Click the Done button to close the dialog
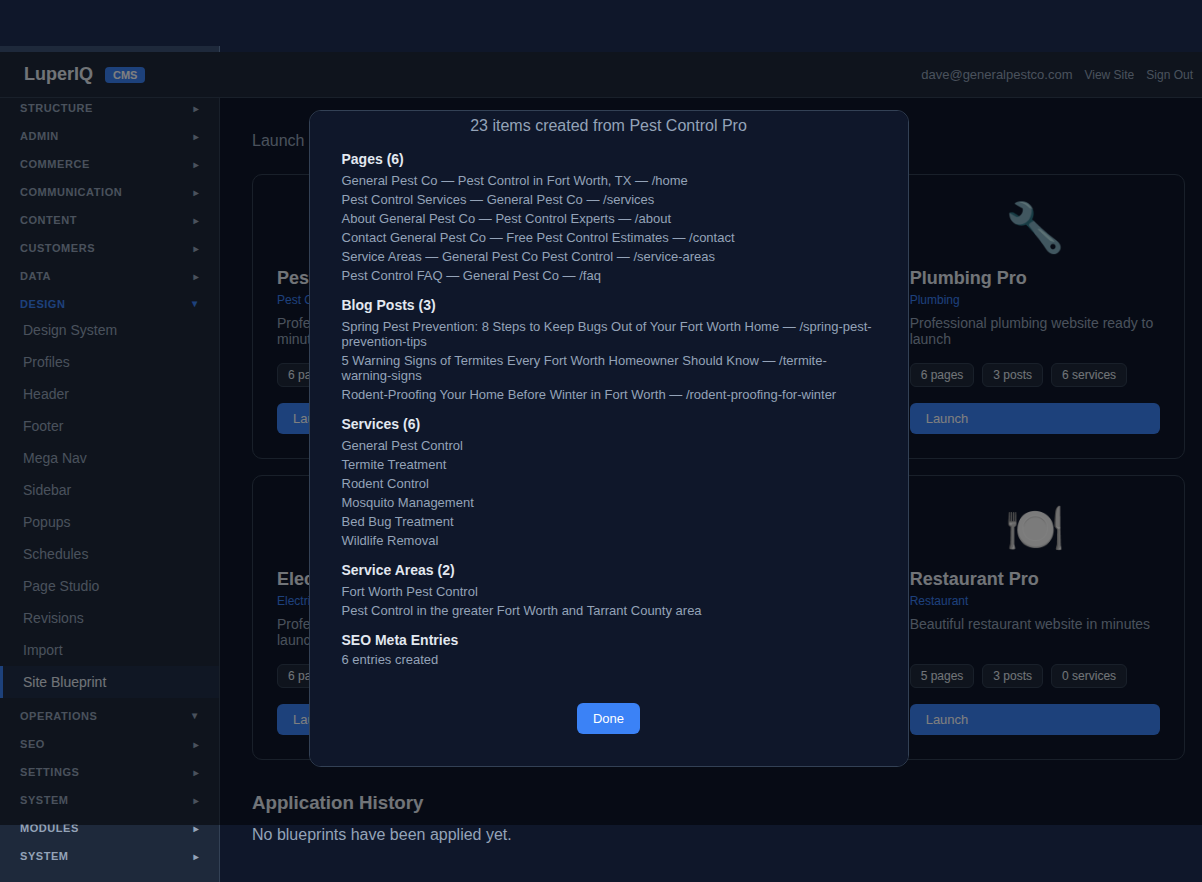1202x882 pixels. [x=608, y=718]
